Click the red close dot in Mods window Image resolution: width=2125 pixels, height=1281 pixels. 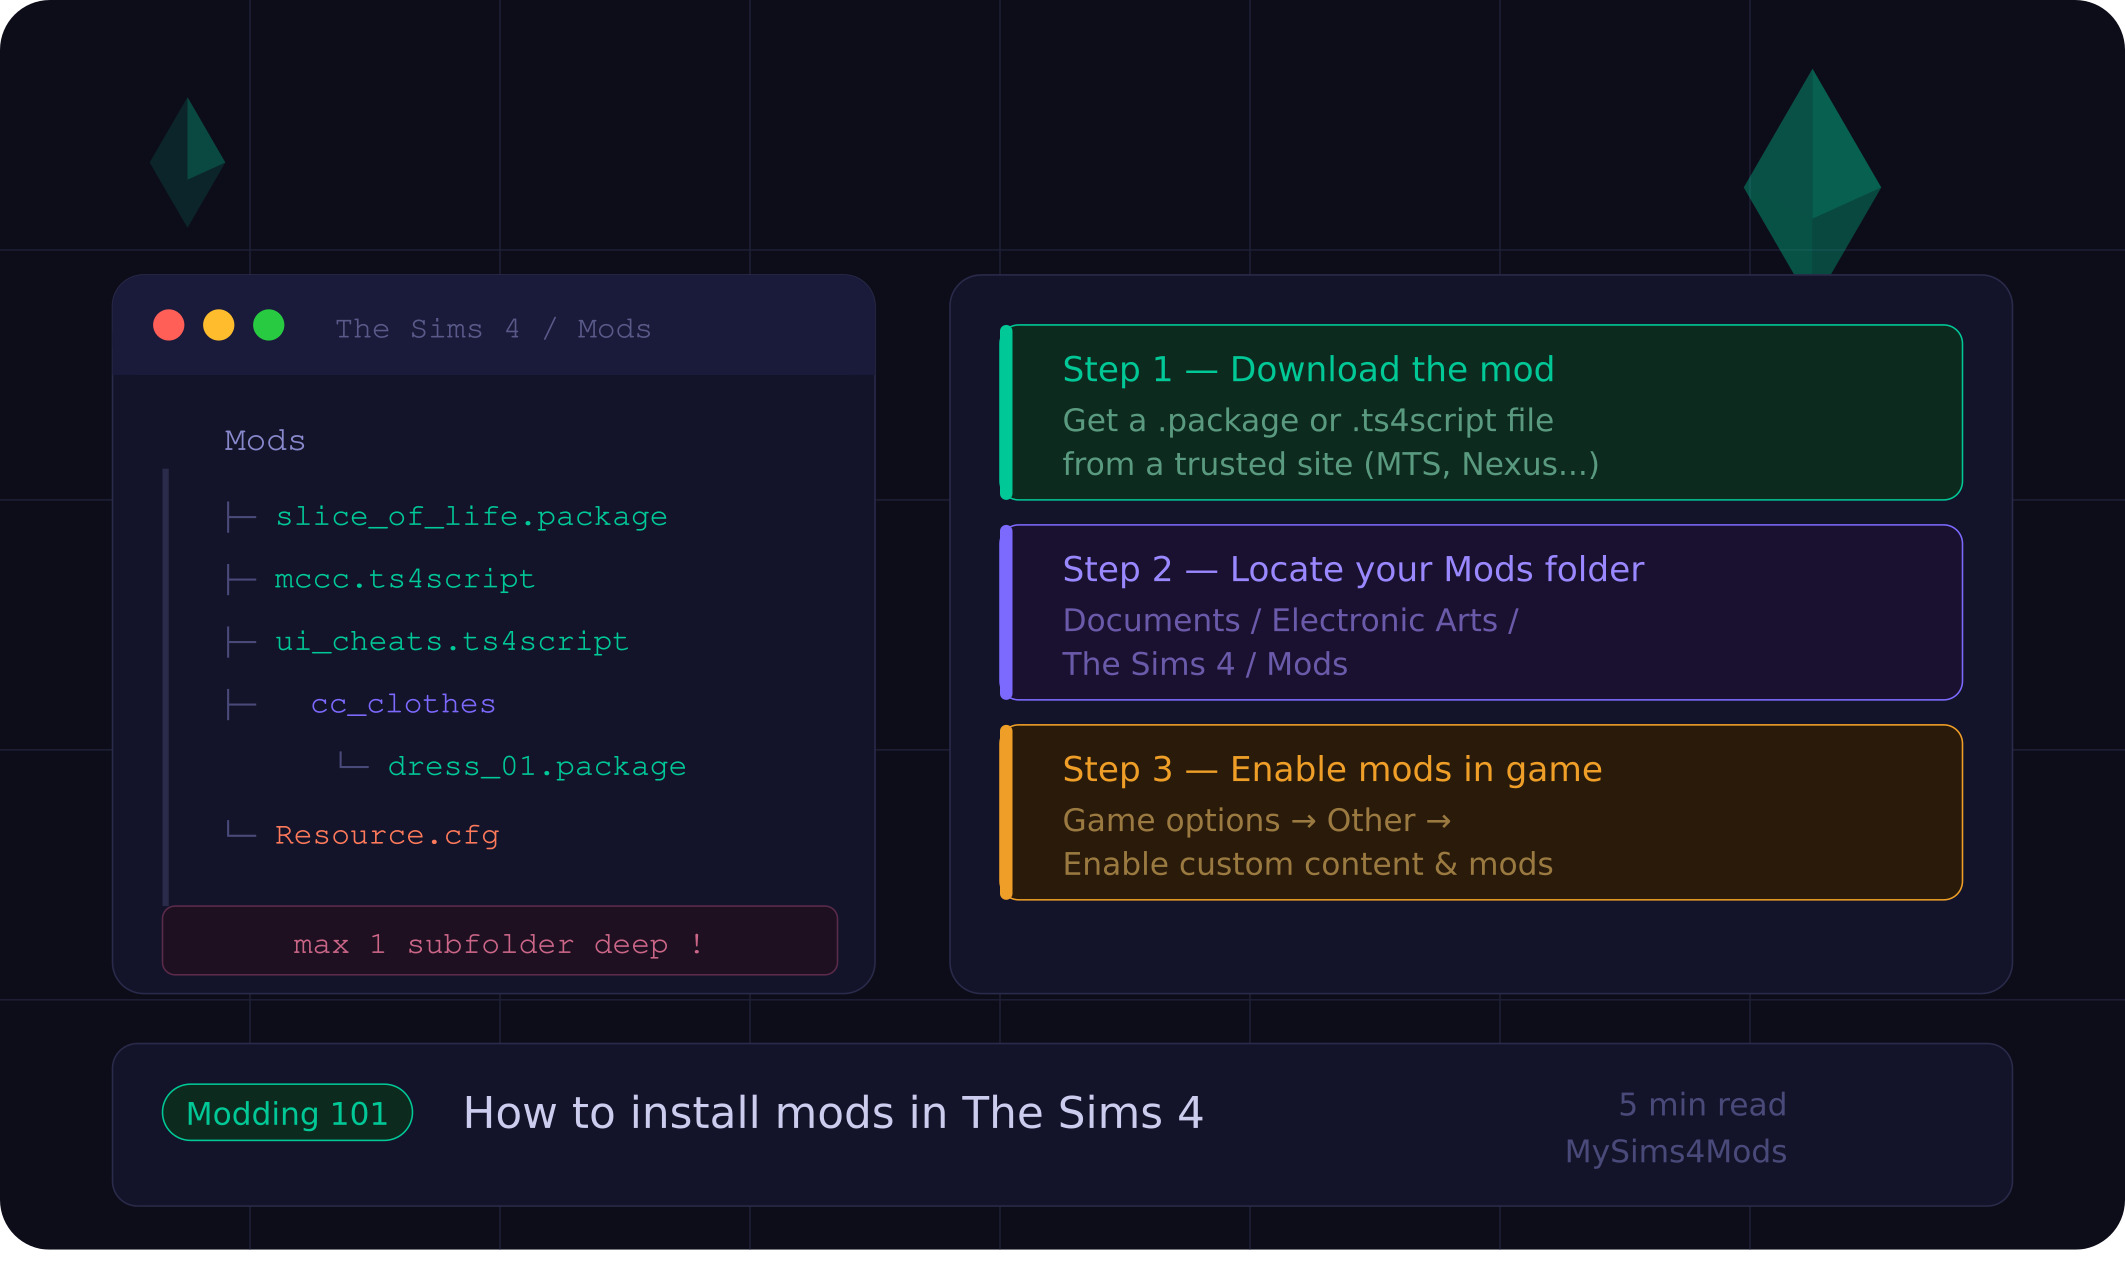pos(169,325)
